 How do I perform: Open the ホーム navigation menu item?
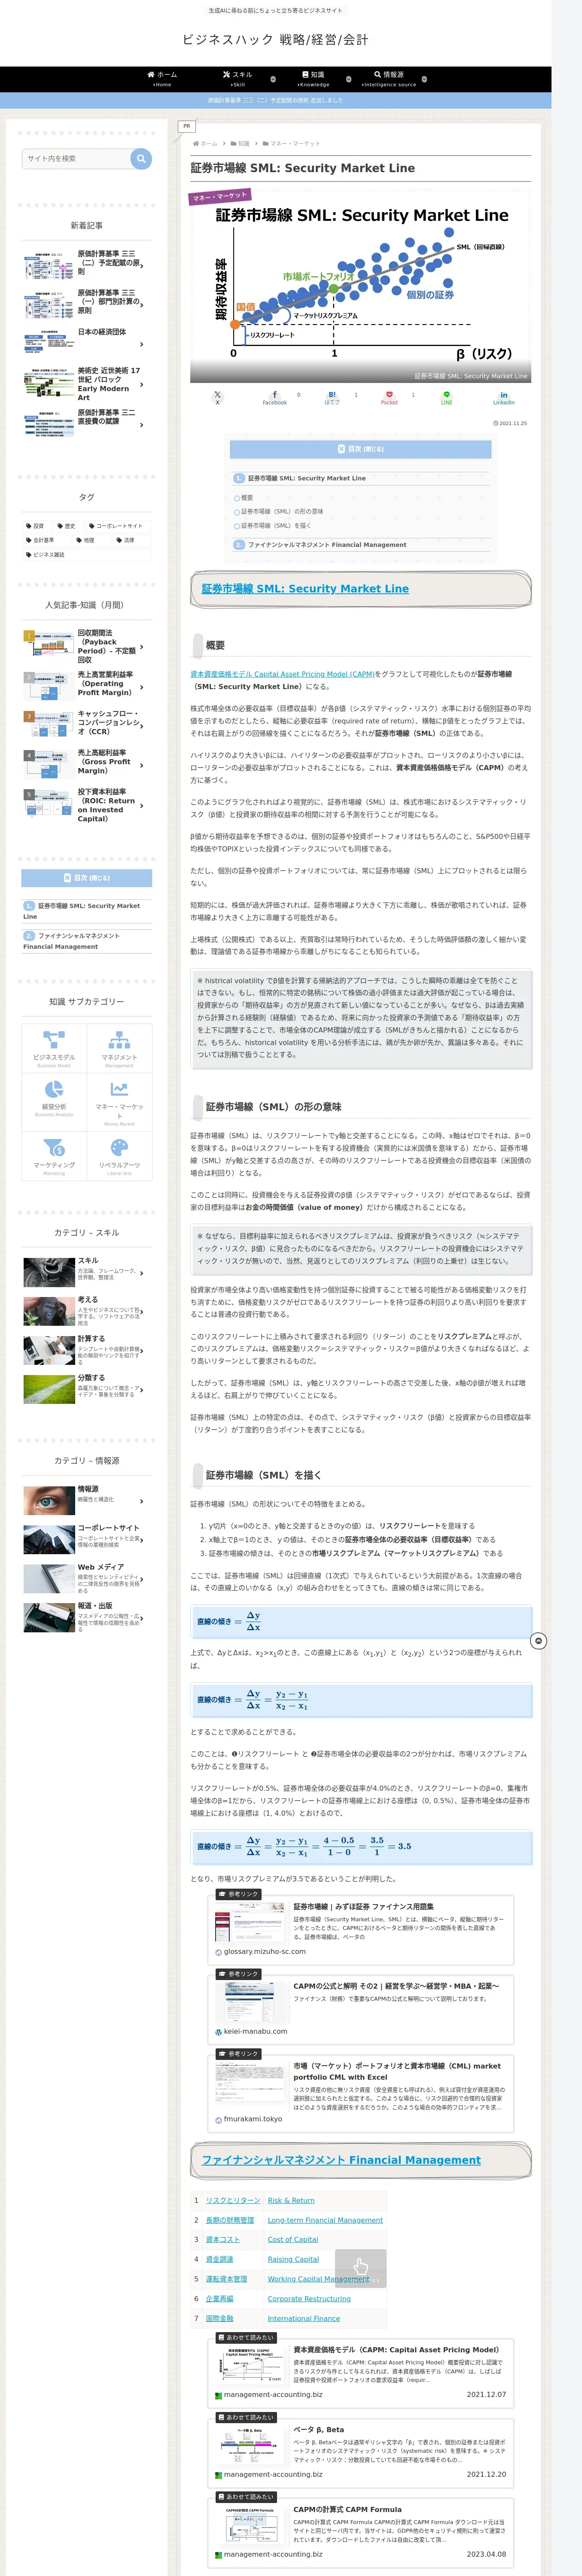(162, 79)
